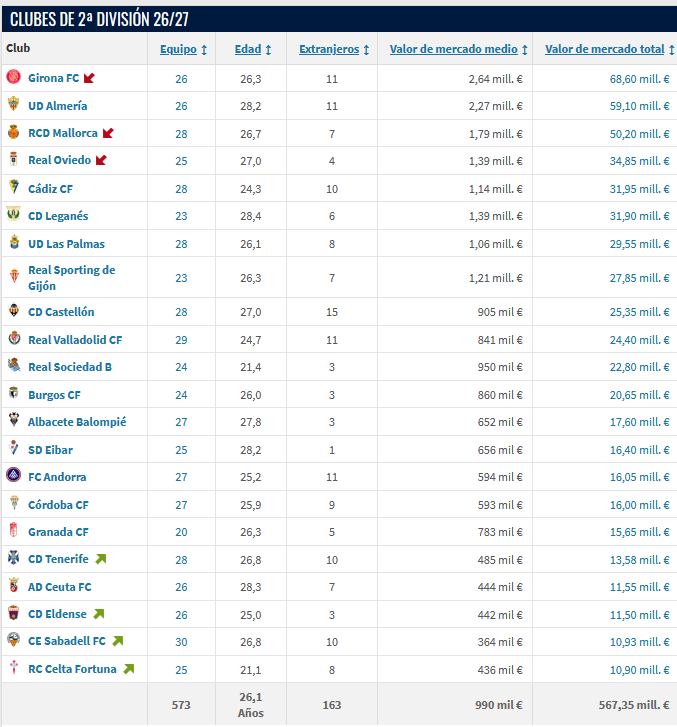Screen dimensions: 677x727
Task: Open the SD Eibar club link
Action: (51, 450)
